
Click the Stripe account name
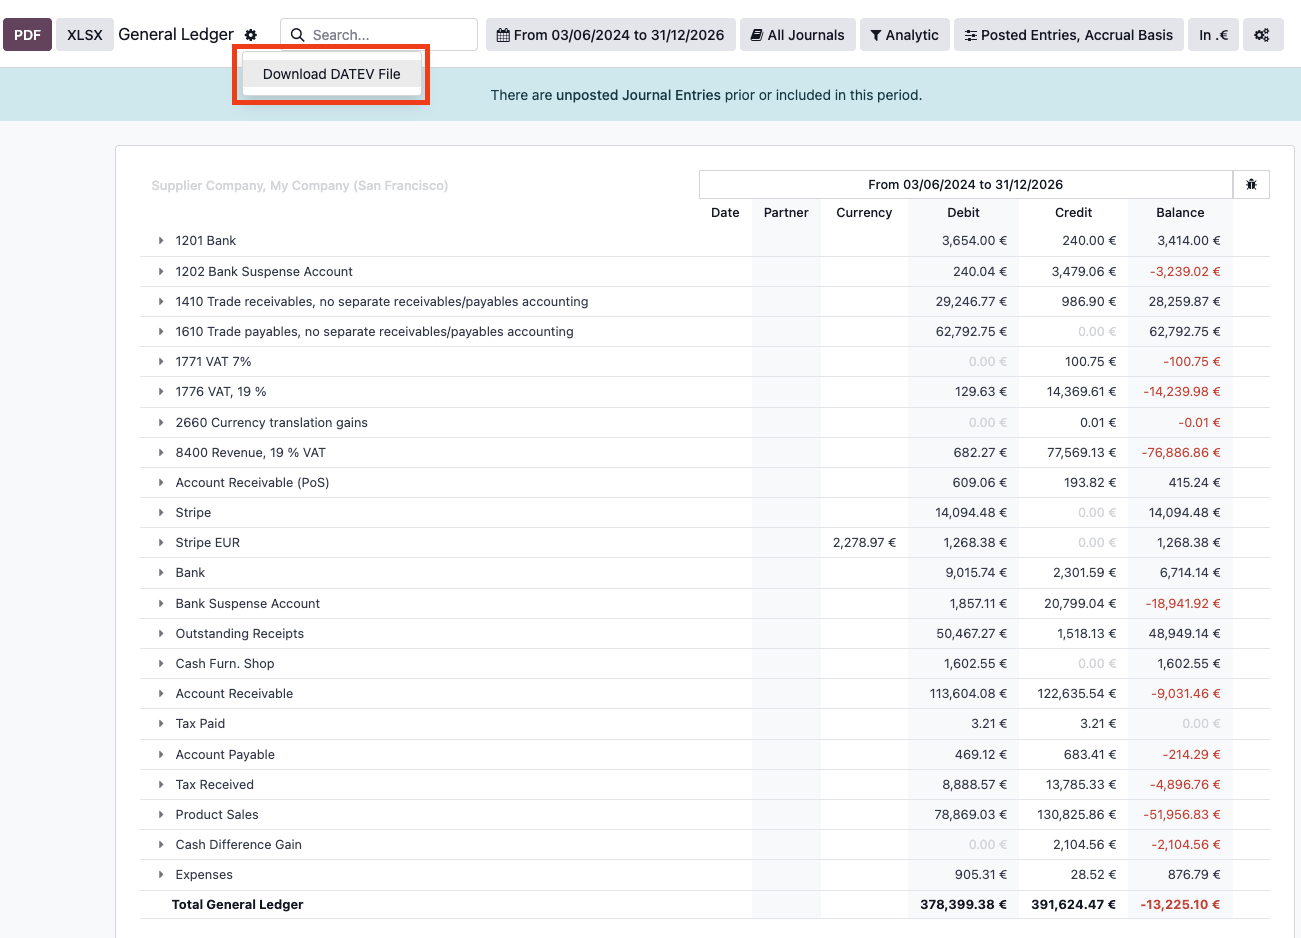pyautogui.click(x=193, y=513)
